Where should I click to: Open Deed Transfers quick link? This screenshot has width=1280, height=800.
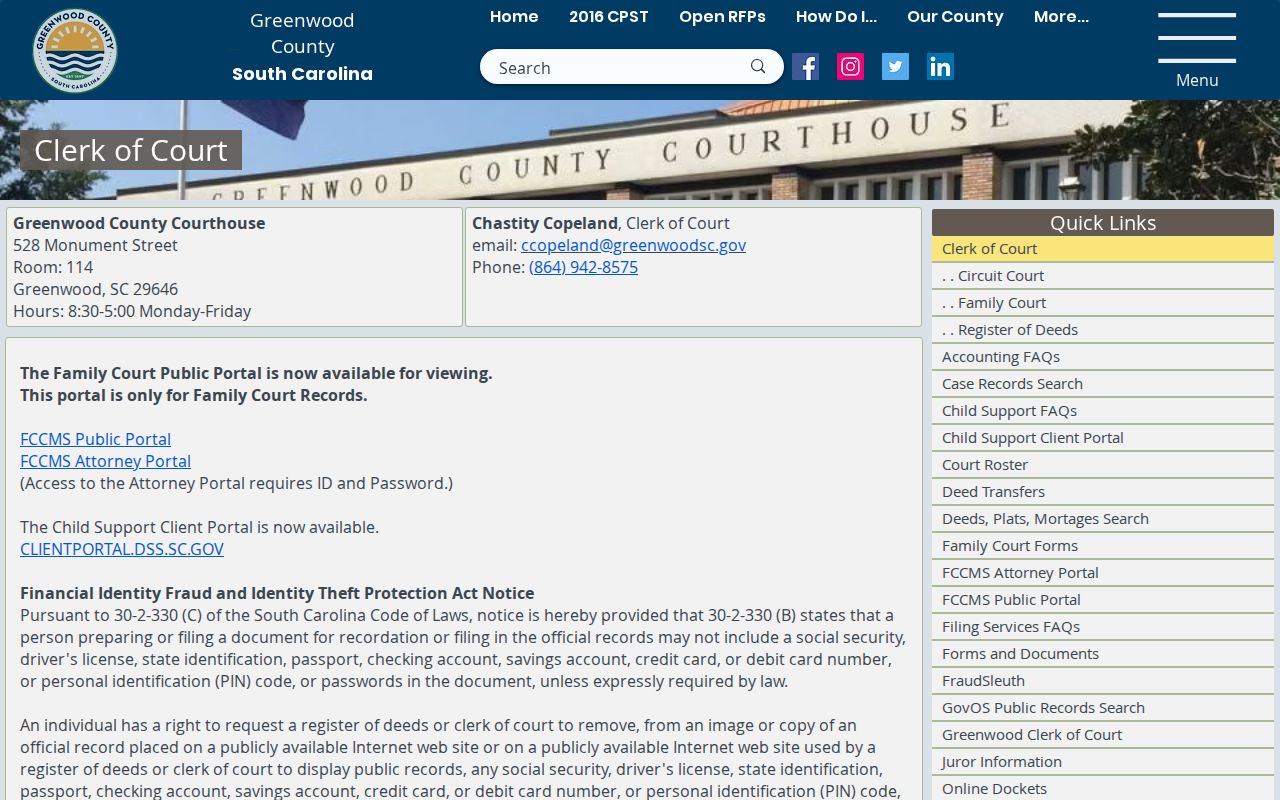click(1103, 492)
